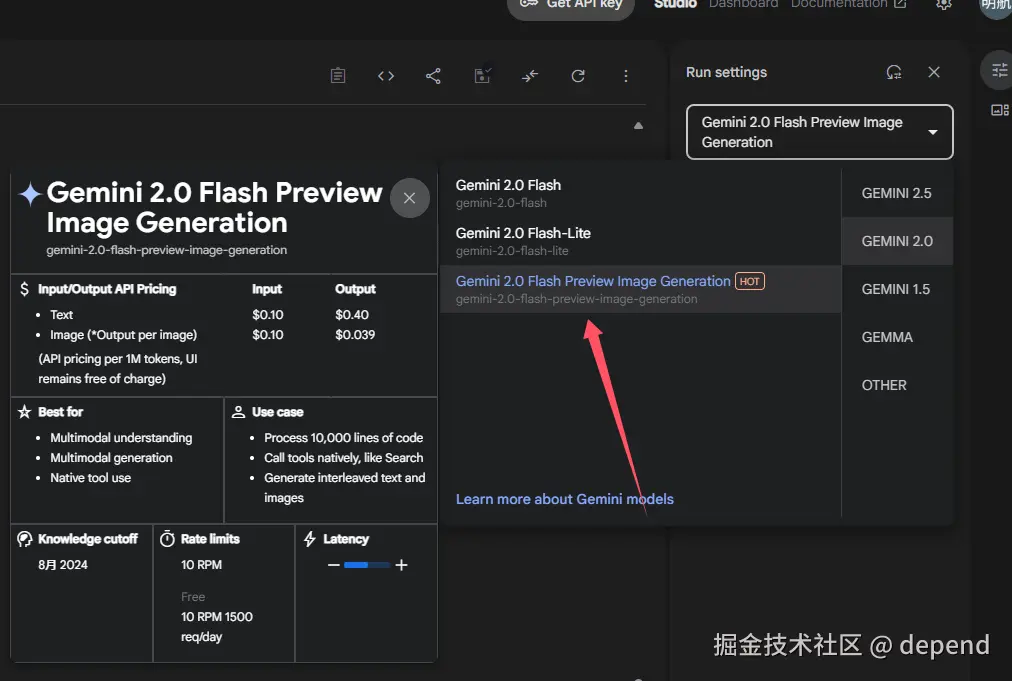
Task: Click the Rate limits stopwatch icon
Action: tap(167, 539)
